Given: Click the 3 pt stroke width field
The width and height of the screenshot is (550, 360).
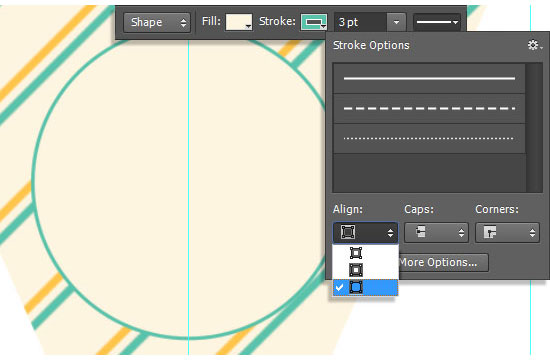Looking at the screenshot, I should click(360, 22).
